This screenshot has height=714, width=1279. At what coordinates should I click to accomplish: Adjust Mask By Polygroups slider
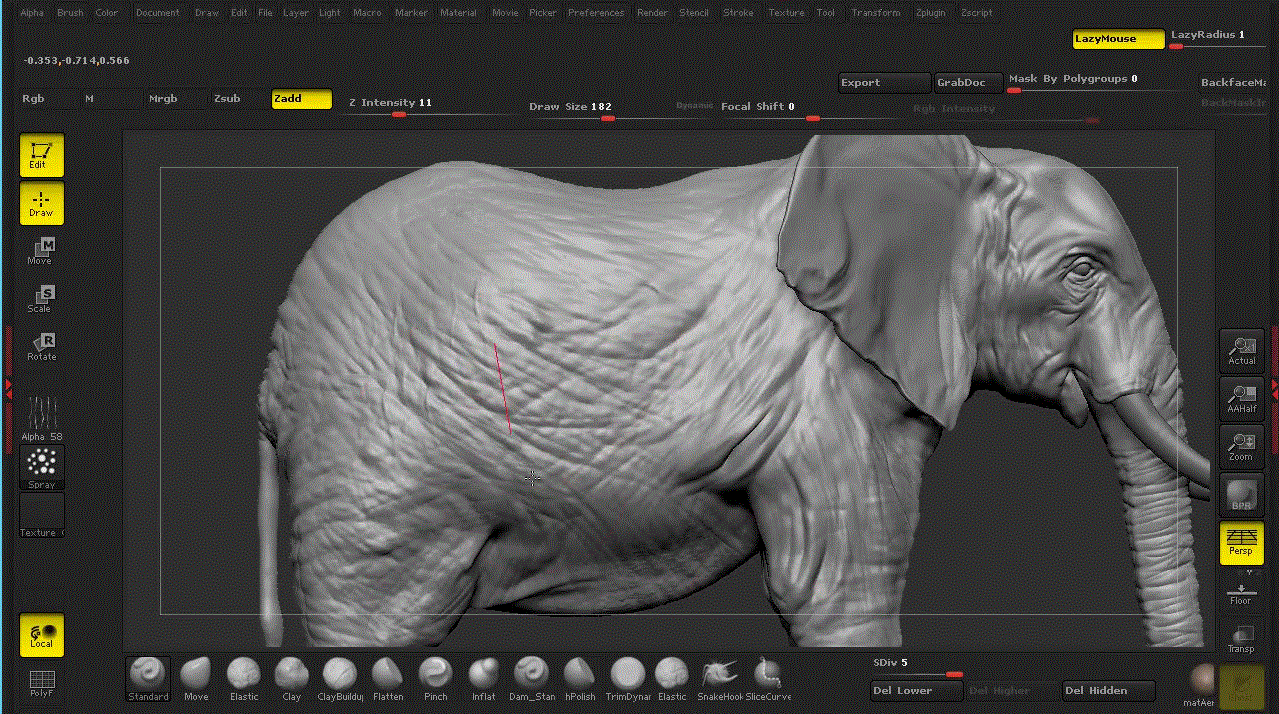1096,83
